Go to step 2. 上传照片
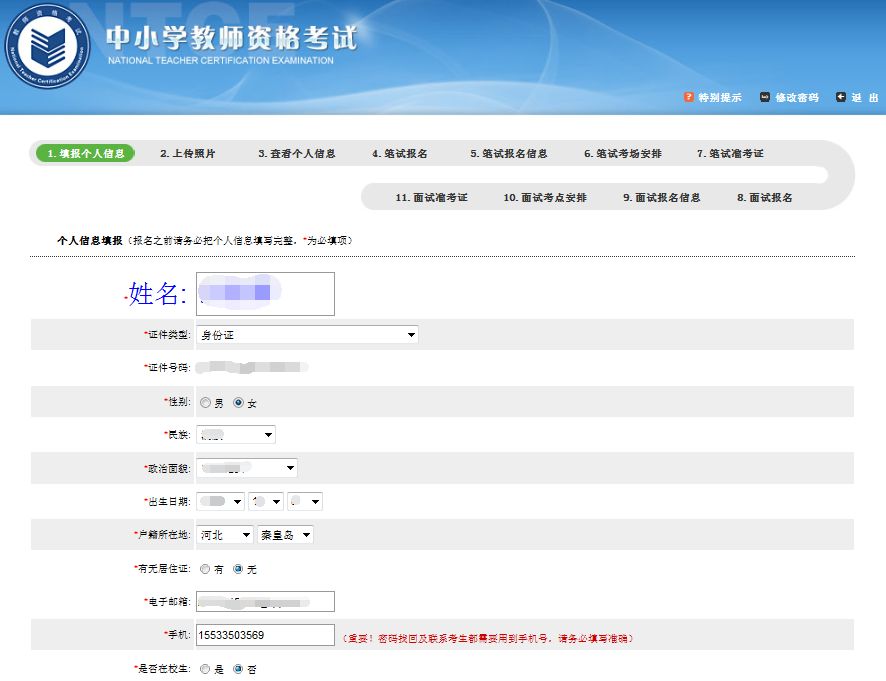The width and height of the screenshot is (886, 681). (x=188, y=154)
